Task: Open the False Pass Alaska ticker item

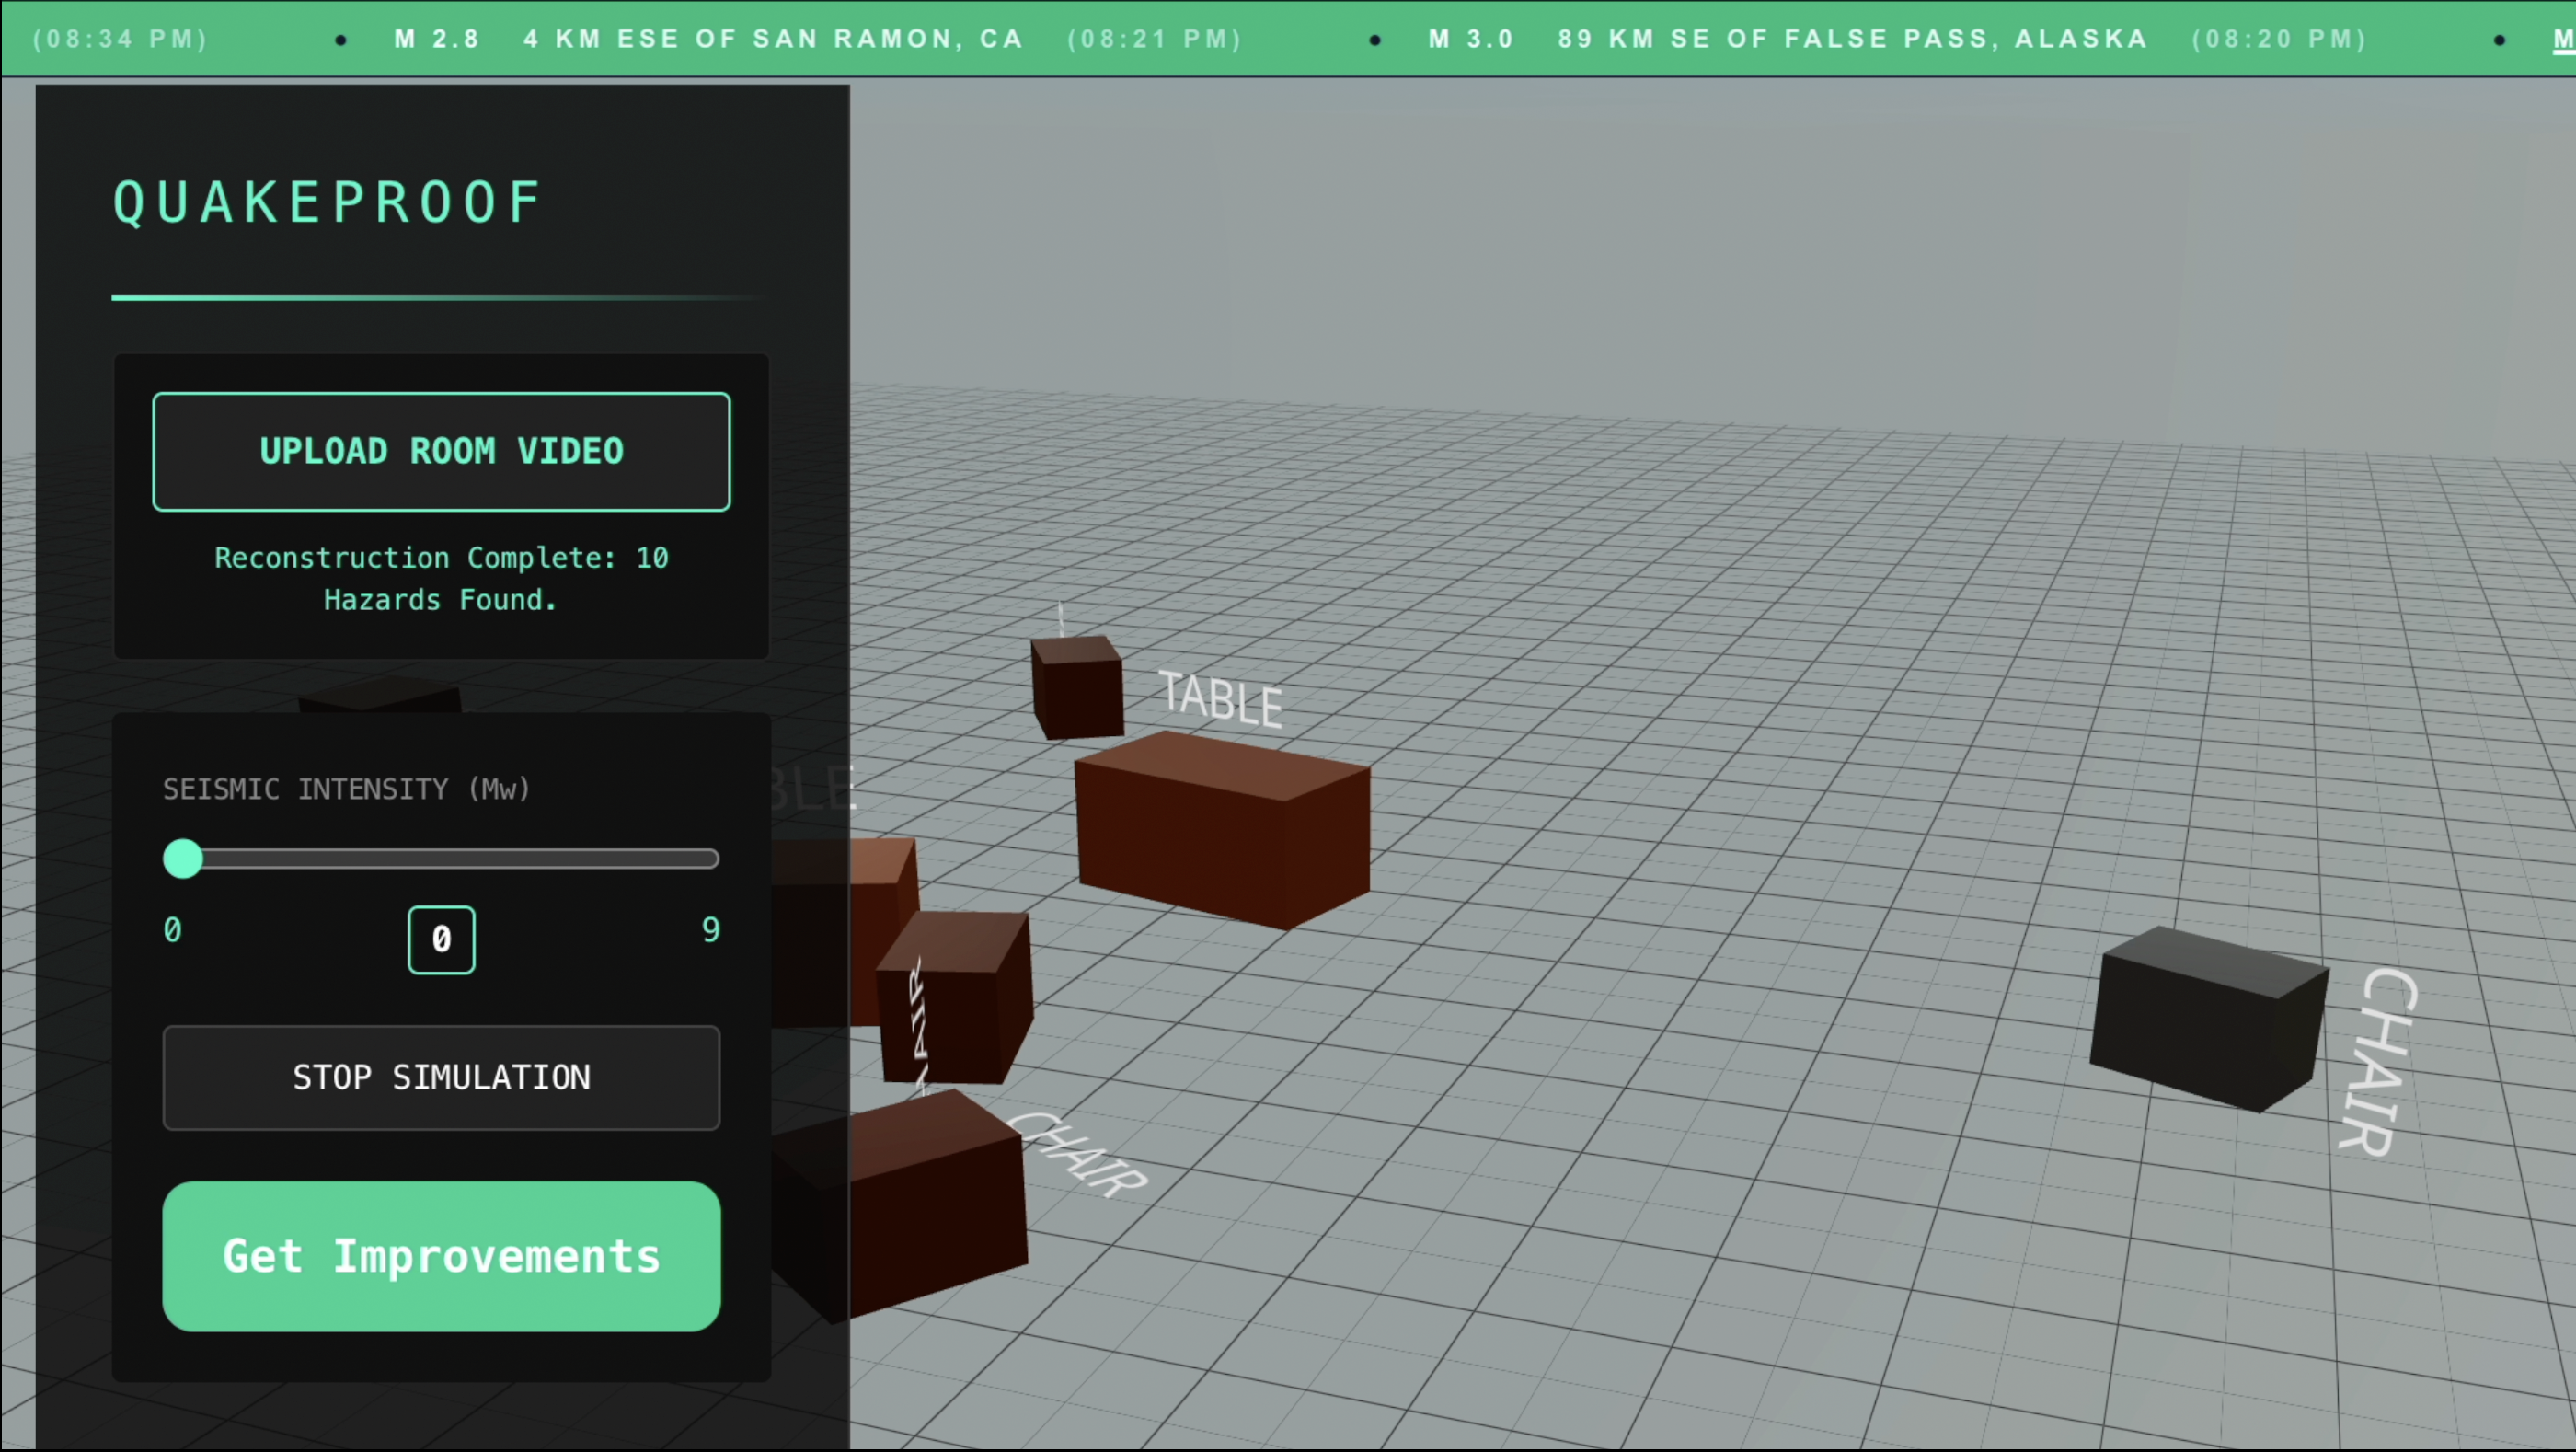Action: pyautogui.click(x=1852, y=39)
